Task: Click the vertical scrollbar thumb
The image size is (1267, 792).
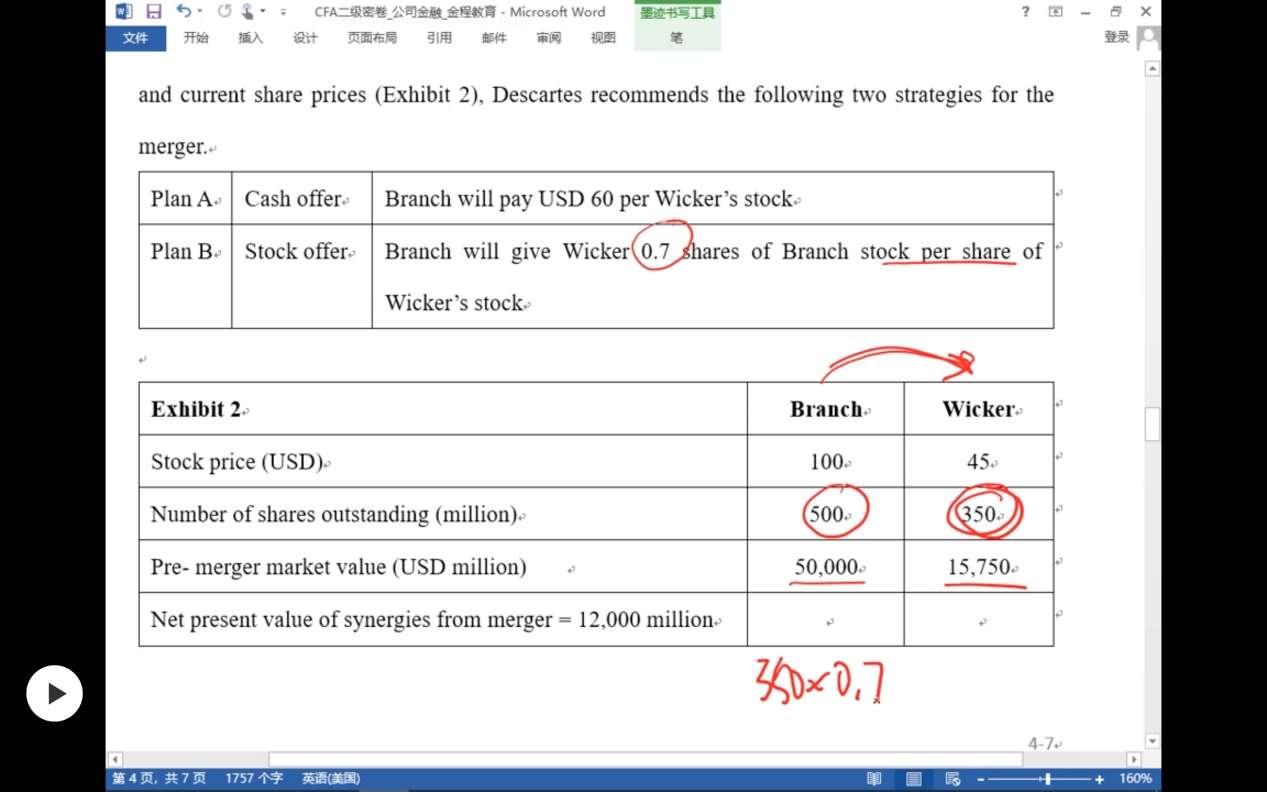Action: tap(1153, 424)
